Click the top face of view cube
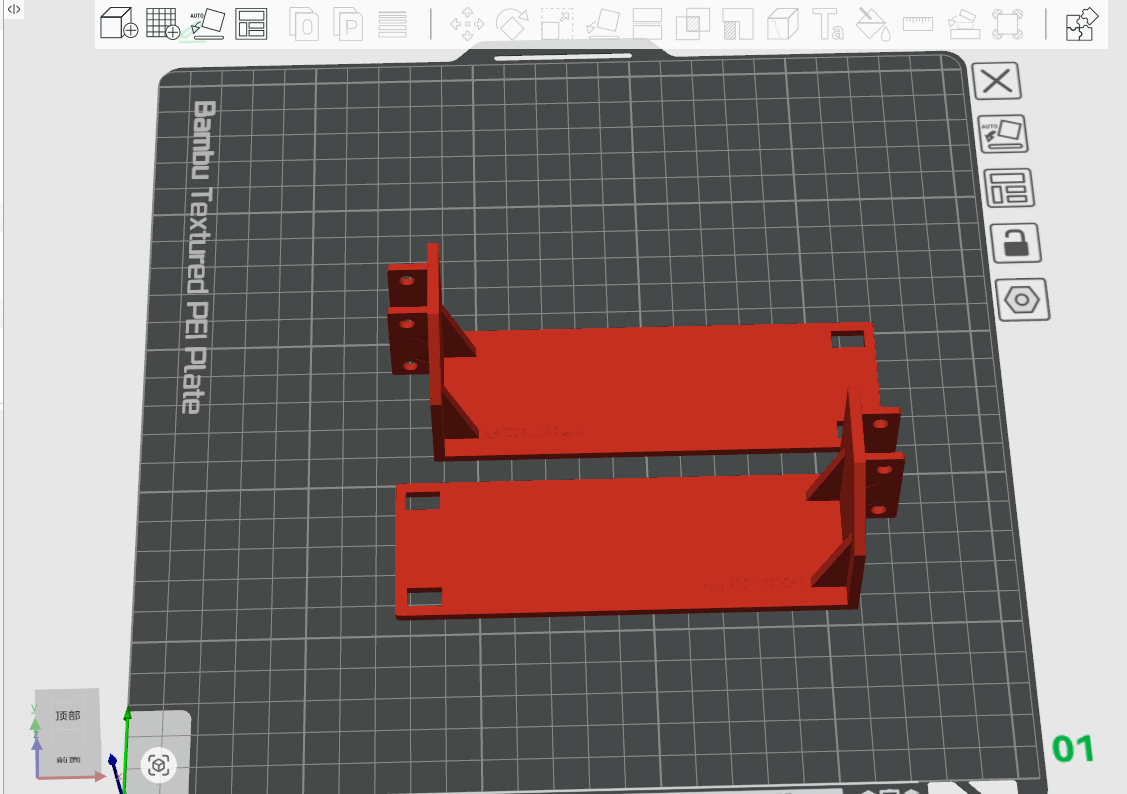Viewport: 1127px width, 794px height. [68, 716]
